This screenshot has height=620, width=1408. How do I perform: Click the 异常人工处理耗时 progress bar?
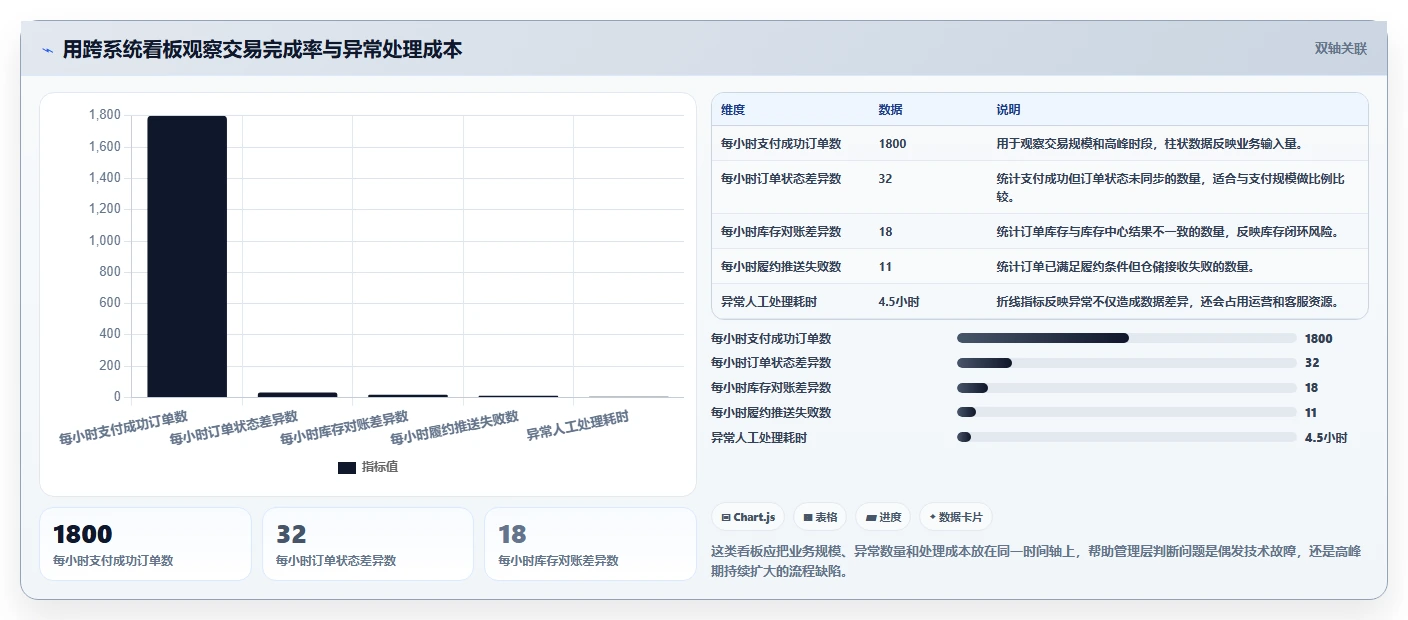(1126, 437)
